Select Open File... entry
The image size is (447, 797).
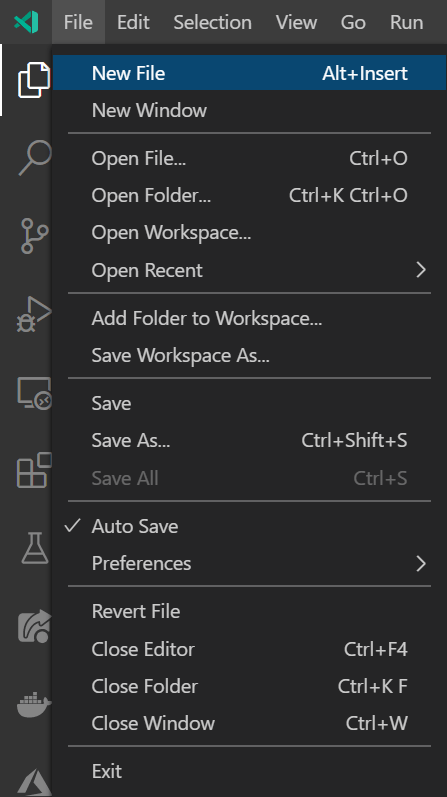249,158
